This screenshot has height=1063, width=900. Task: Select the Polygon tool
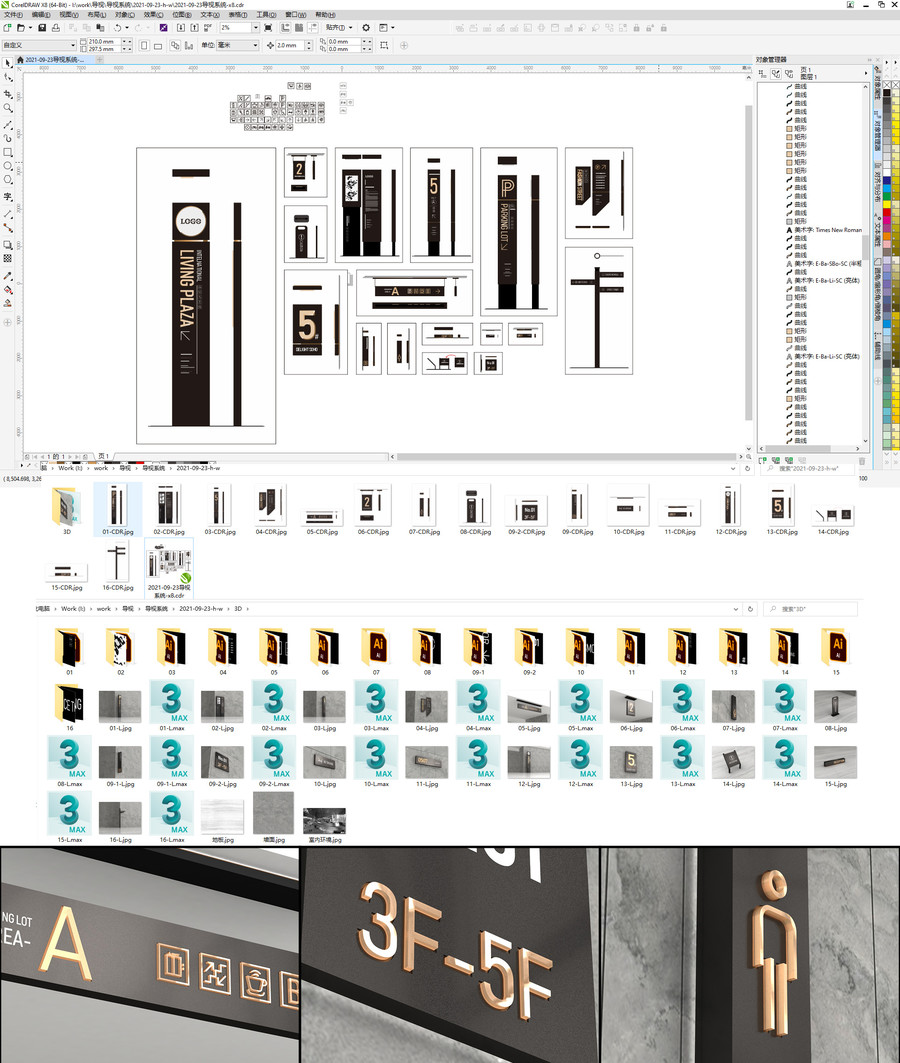coord(7,180)
